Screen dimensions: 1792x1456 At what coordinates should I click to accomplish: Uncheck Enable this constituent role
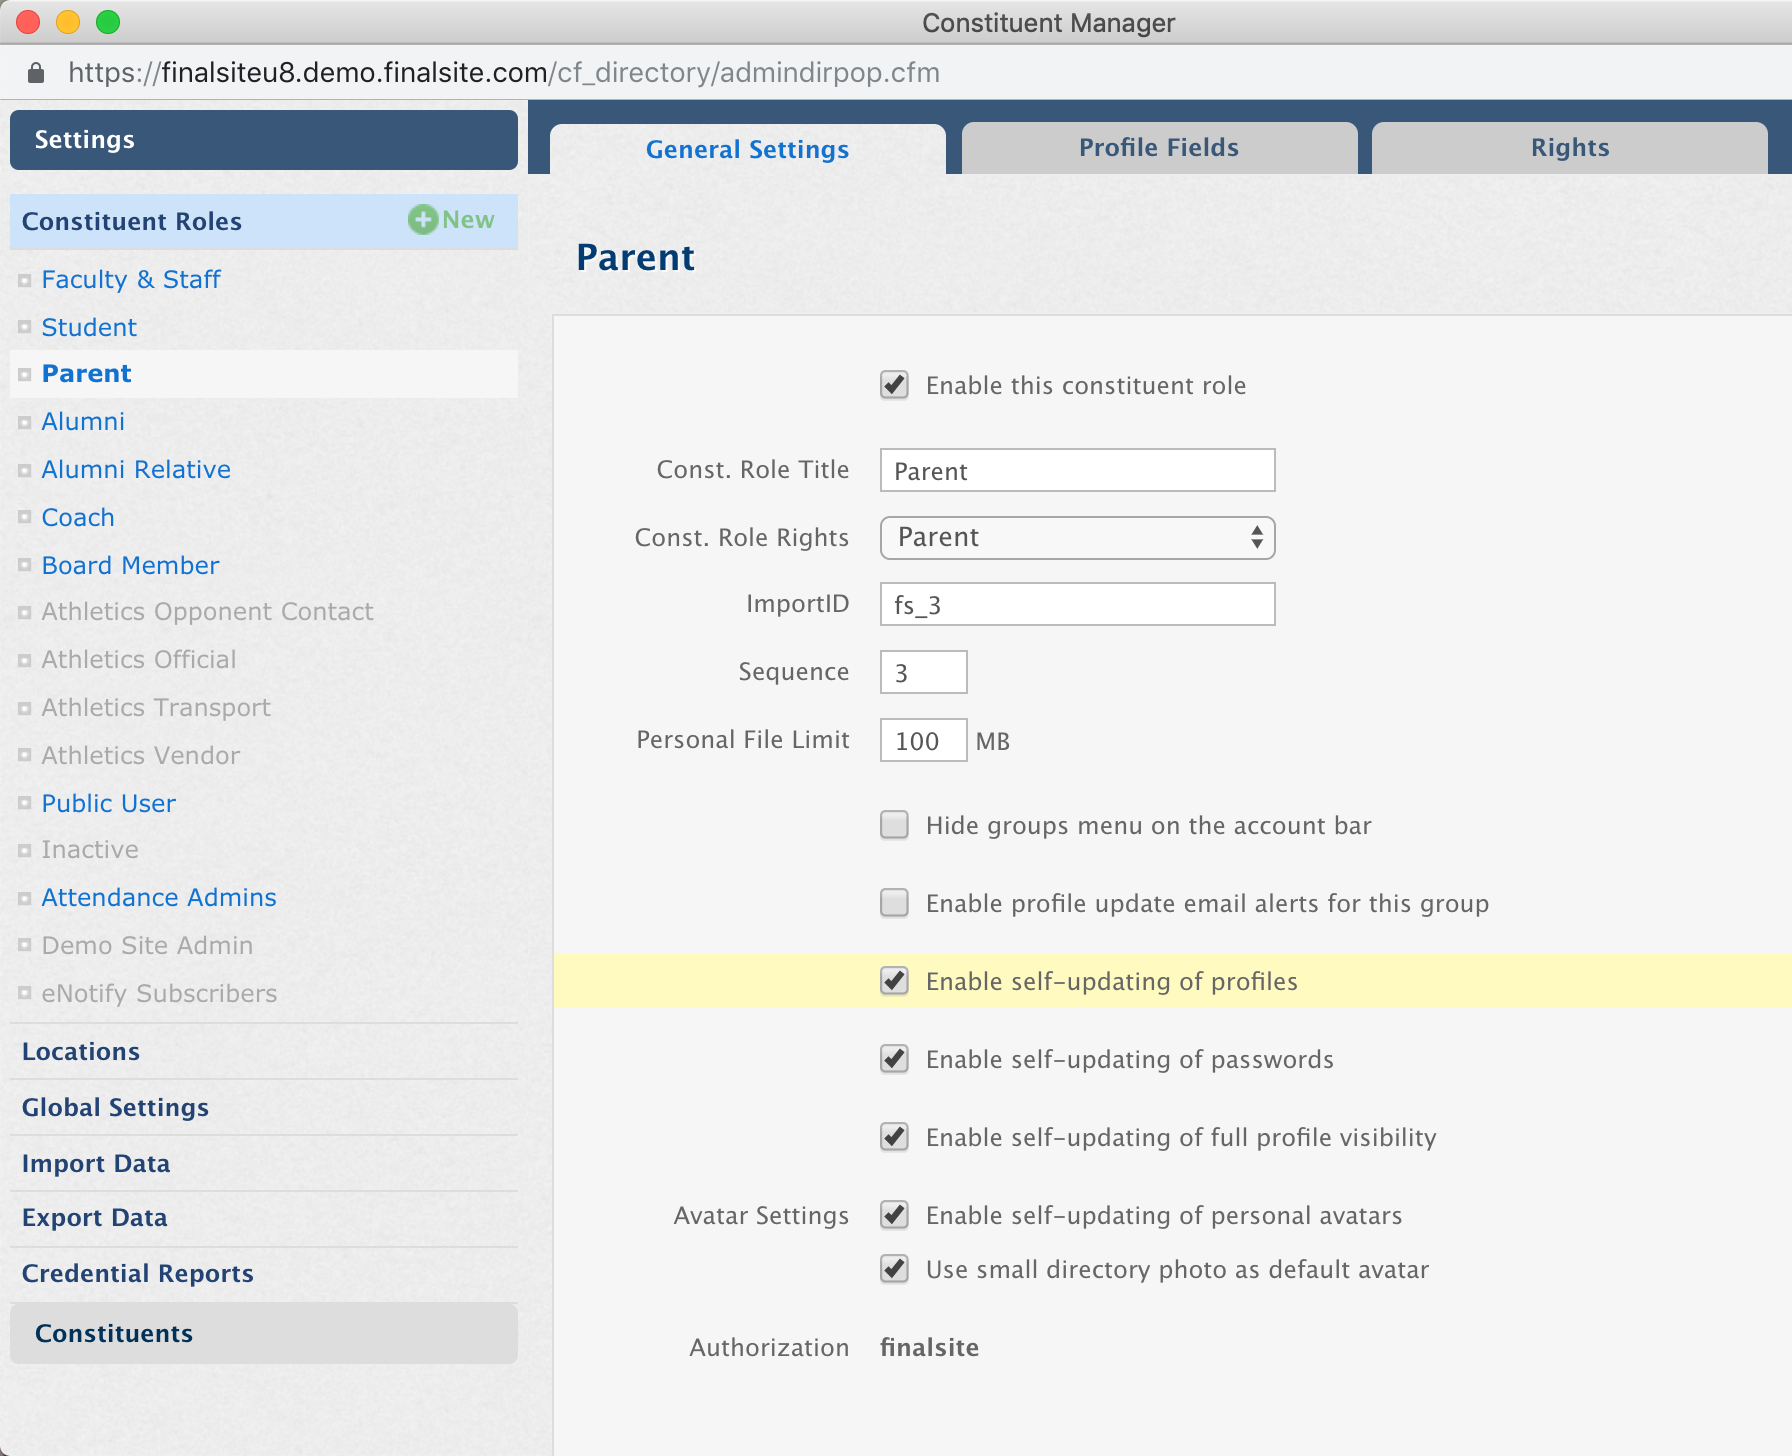[x=894, y=385]
